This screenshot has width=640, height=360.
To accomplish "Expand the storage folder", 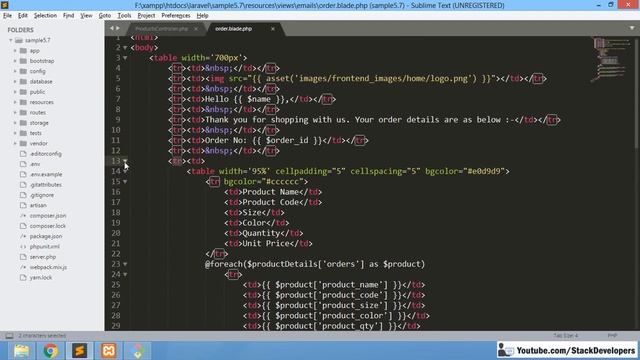I will [15, 123].
